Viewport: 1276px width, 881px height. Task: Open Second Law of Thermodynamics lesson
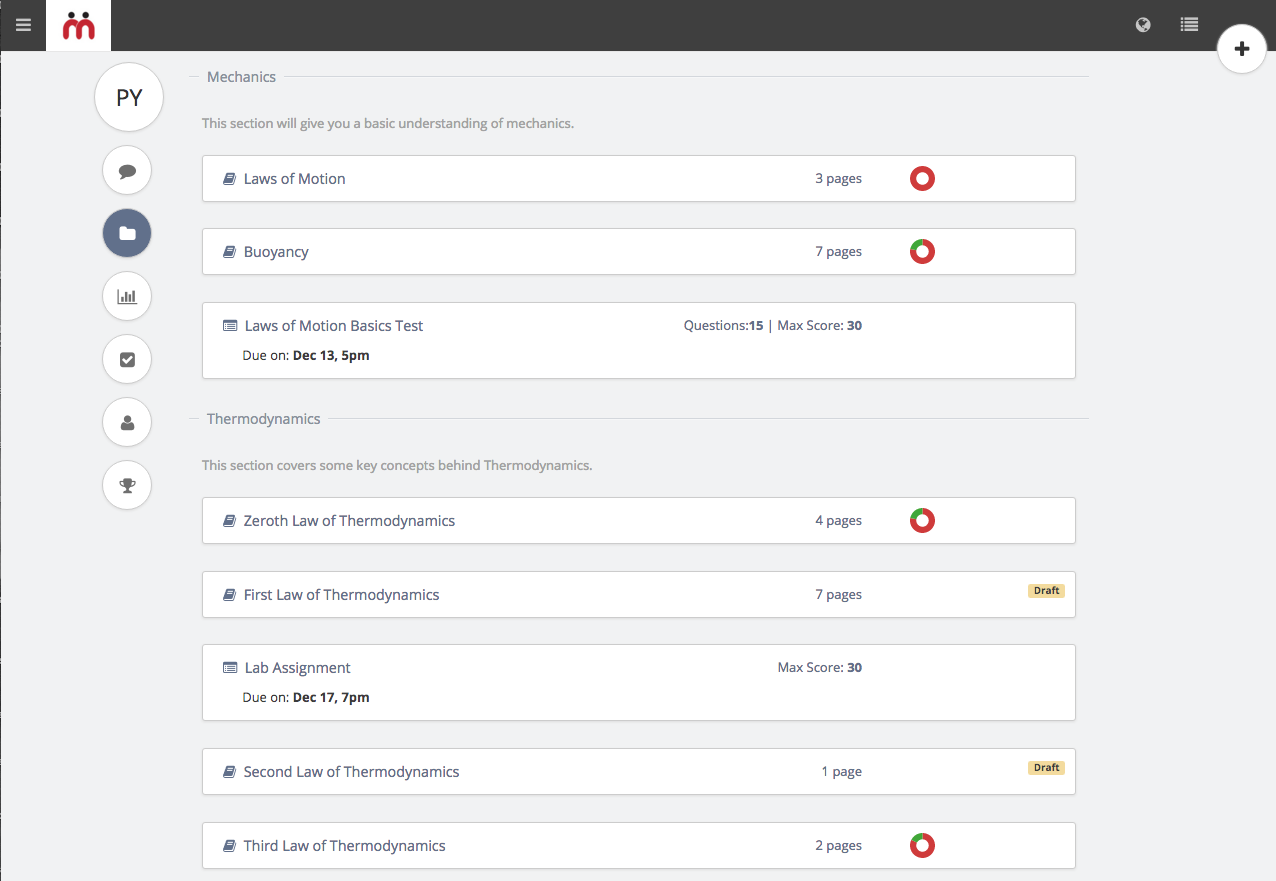(639, 771)
